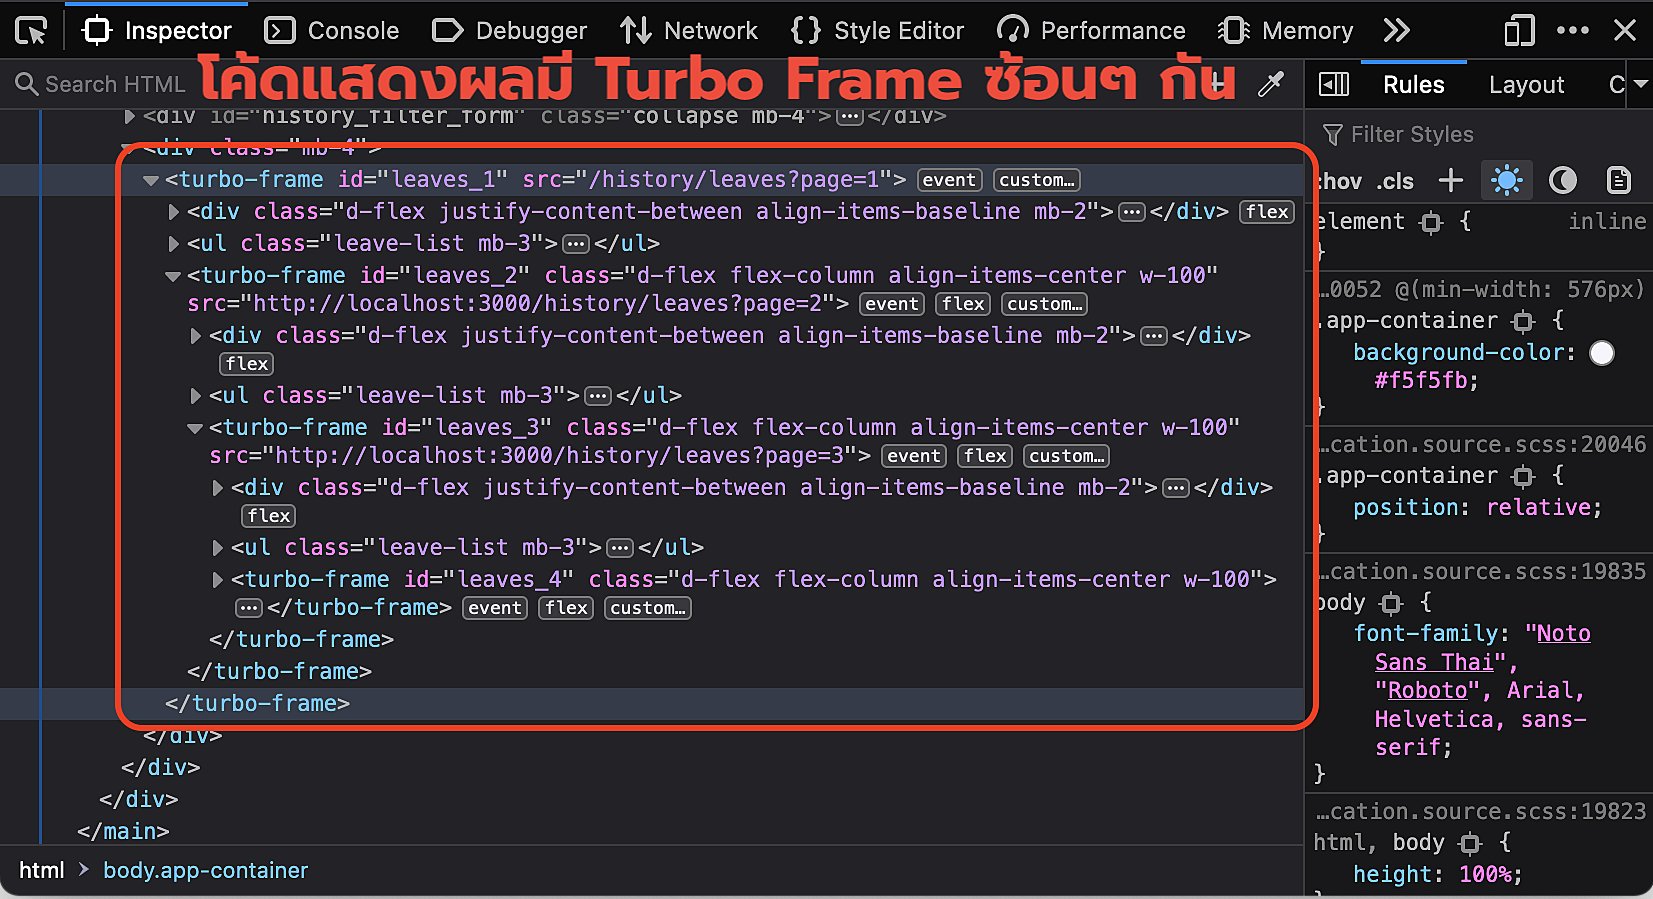Toggle print media simulation for the page
1653x899 pixels.
click(x=1618, y=181)
